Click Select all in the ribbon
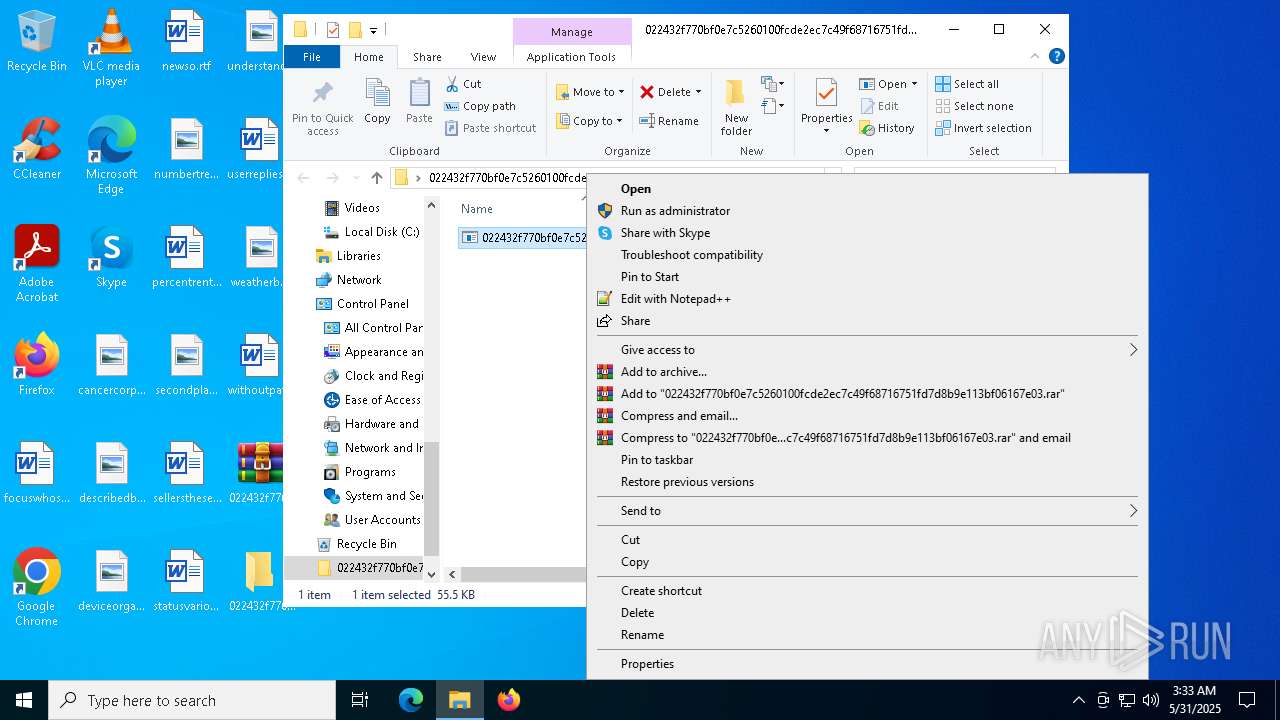Screen dimensions: 1280x720 pos(967,84)
